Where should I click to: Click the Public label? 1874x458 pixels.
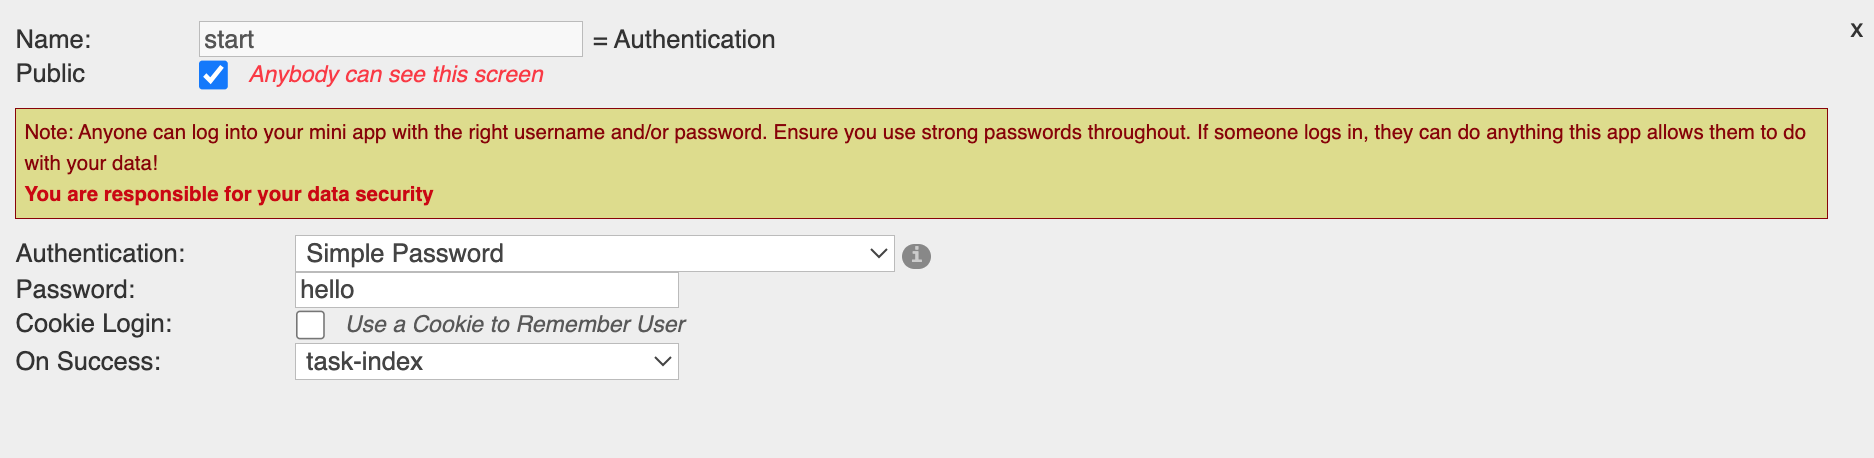(x=50, y=74)
